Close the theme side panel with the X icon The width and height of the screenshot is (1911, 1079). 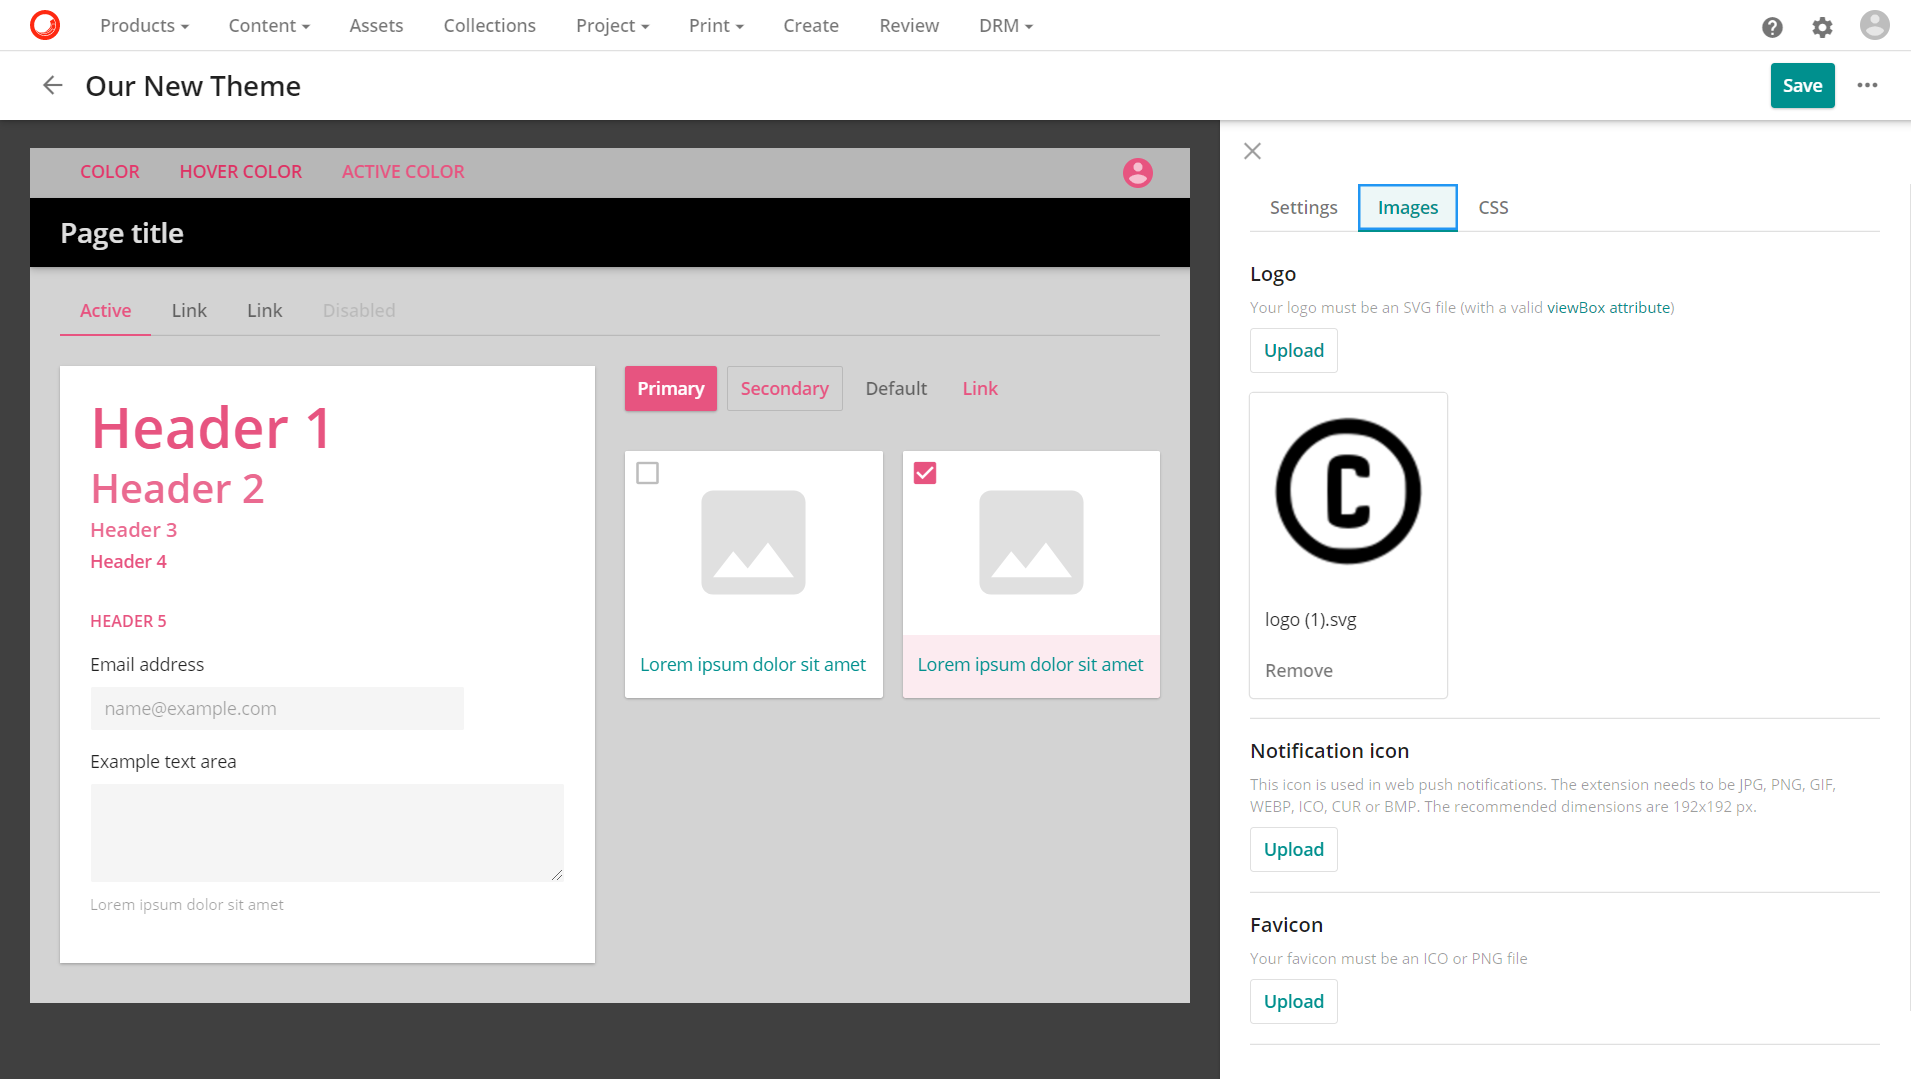point(1251,151)
